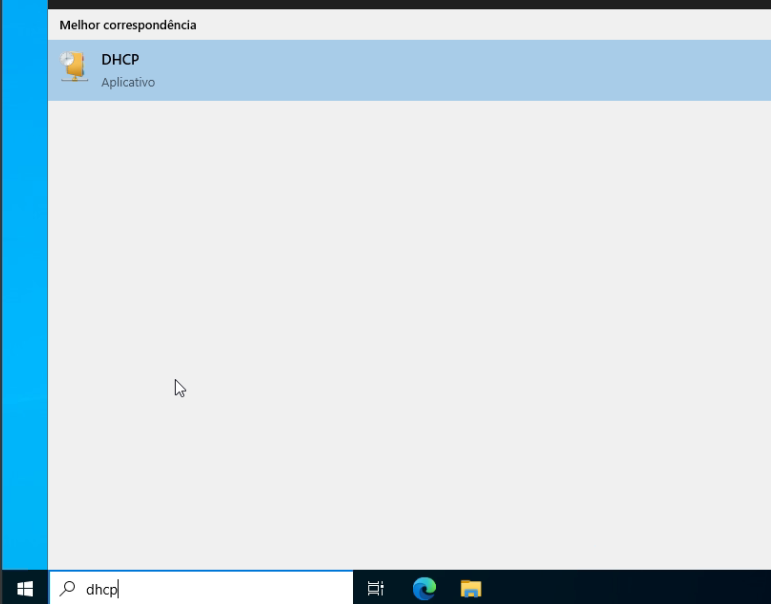This screenshot has height=604, width=771.
Task: Open File Explorer from the taskbar
Action: coord(471,589)
